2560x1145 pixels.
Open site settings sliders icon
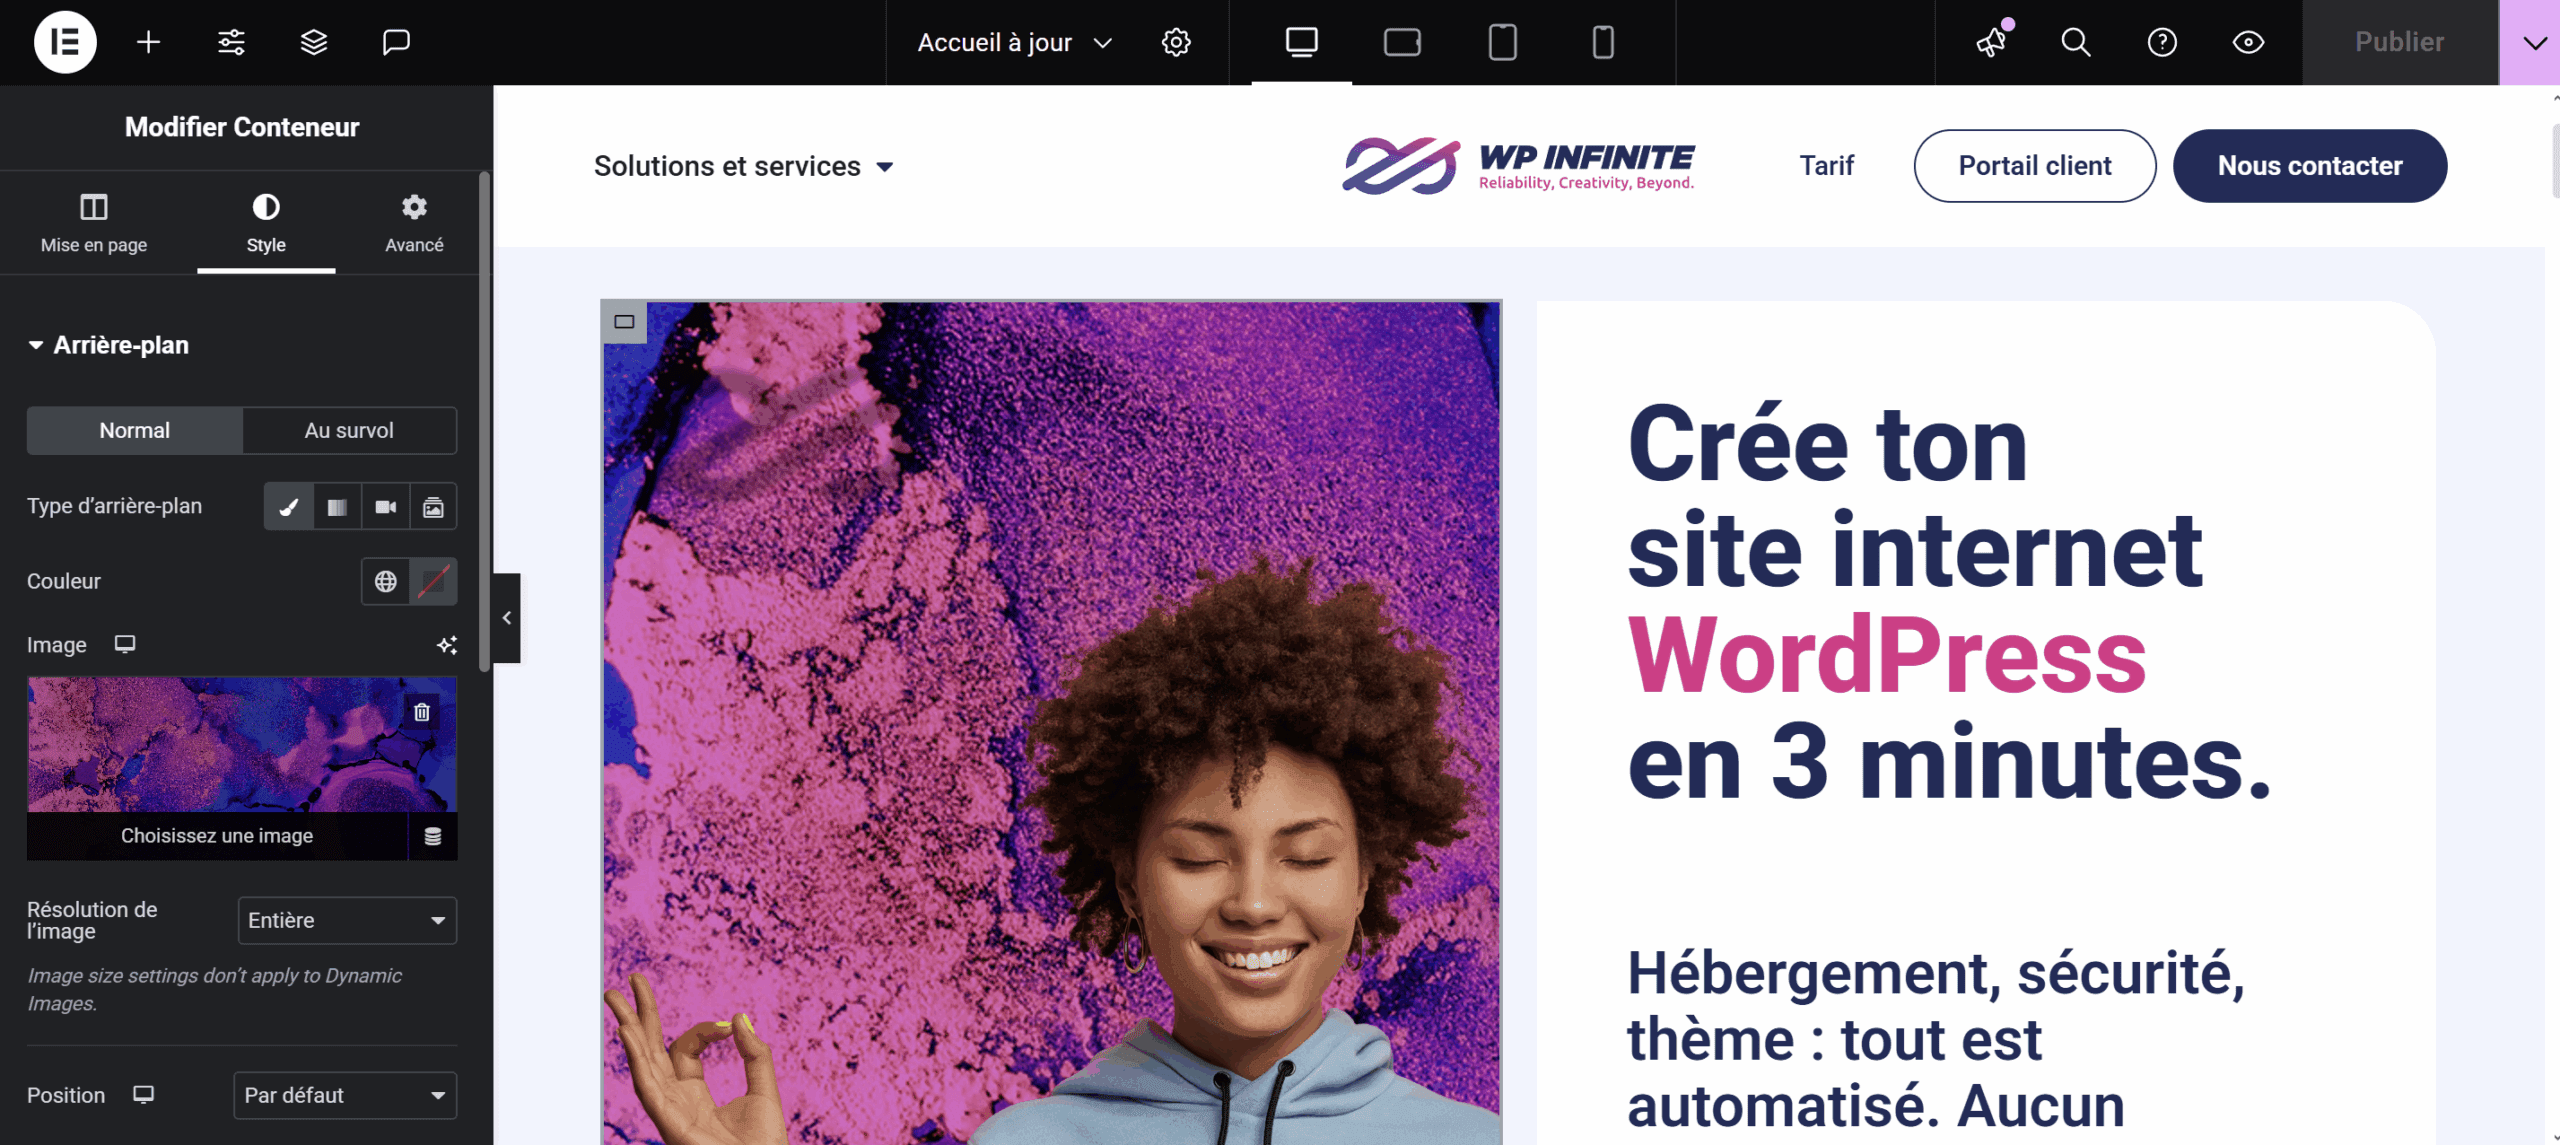pos(231,42)
